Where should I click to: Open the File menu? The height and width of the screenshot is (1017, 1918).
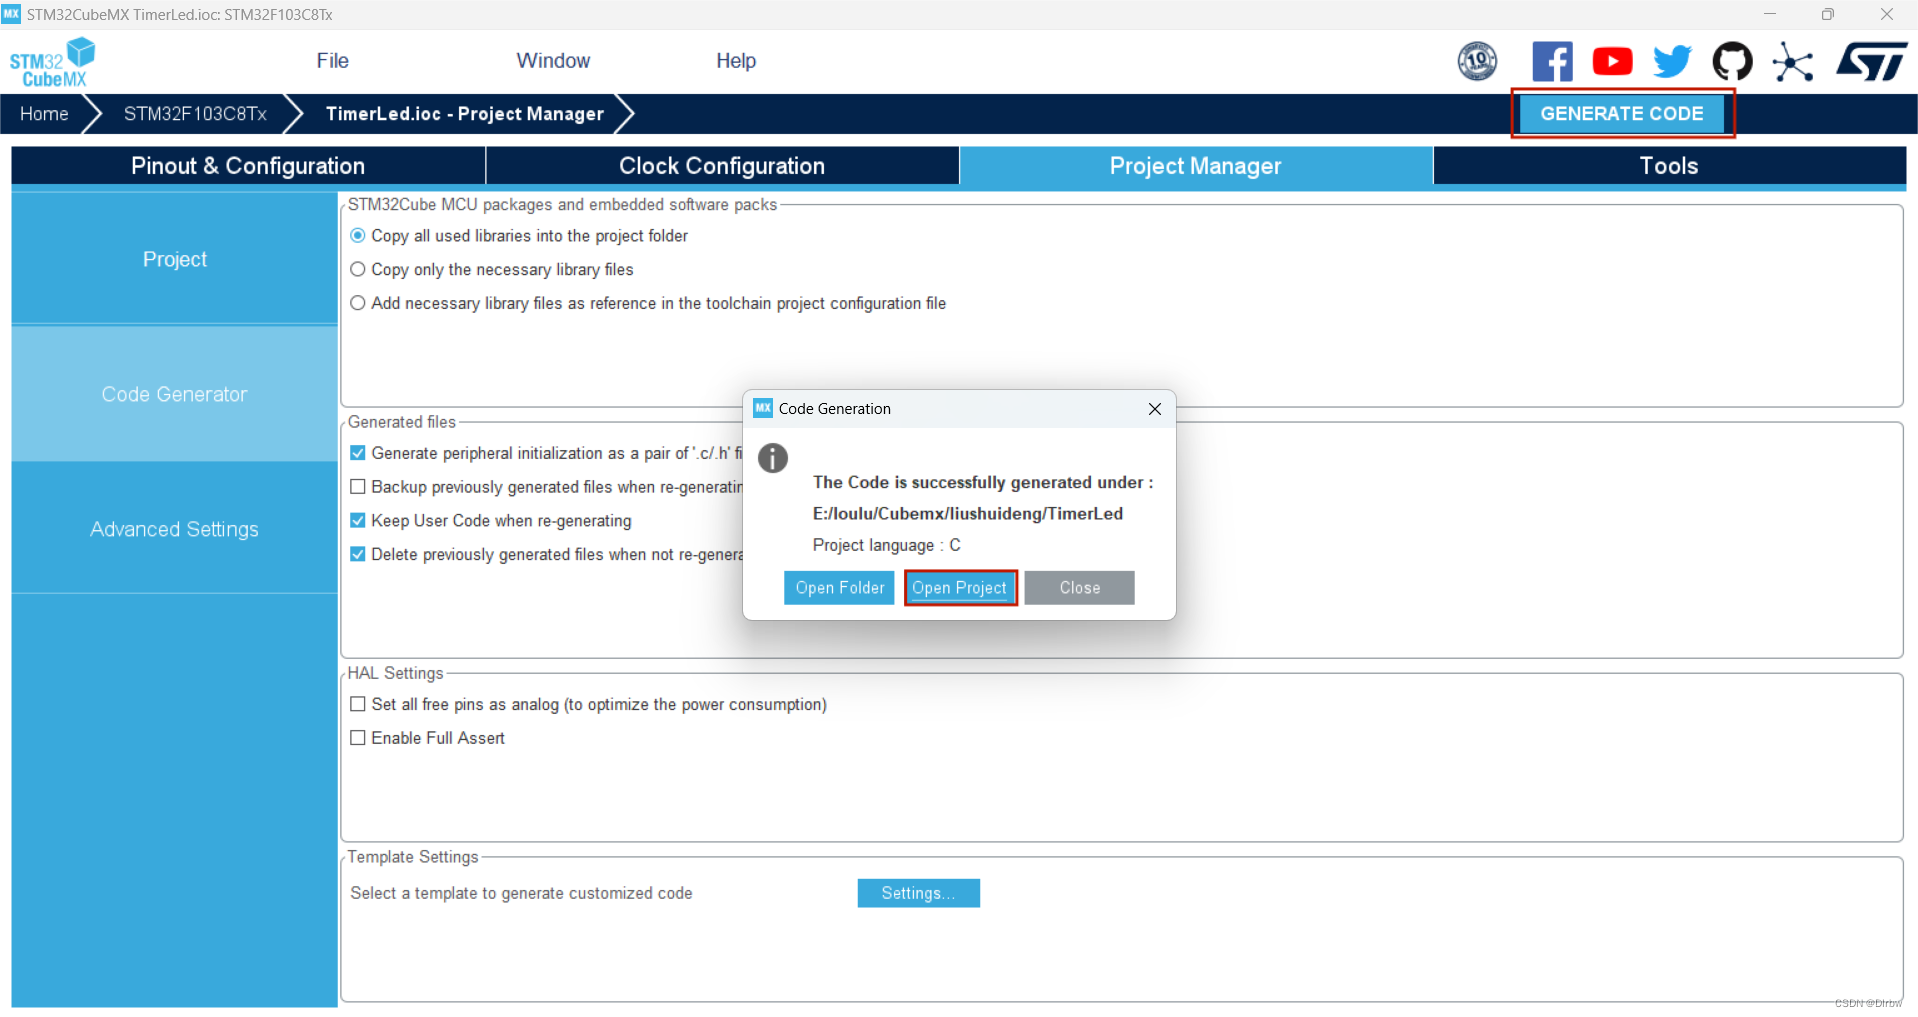point(332,61)
